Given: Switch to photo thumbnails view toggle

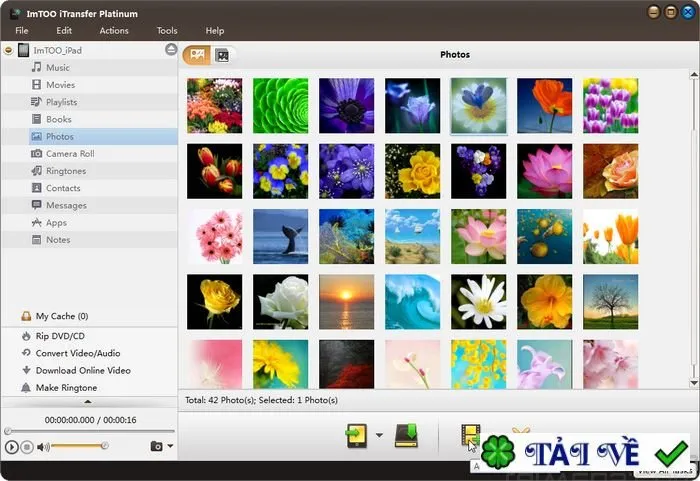Looking at the screenshot, I should click(197, 55).
